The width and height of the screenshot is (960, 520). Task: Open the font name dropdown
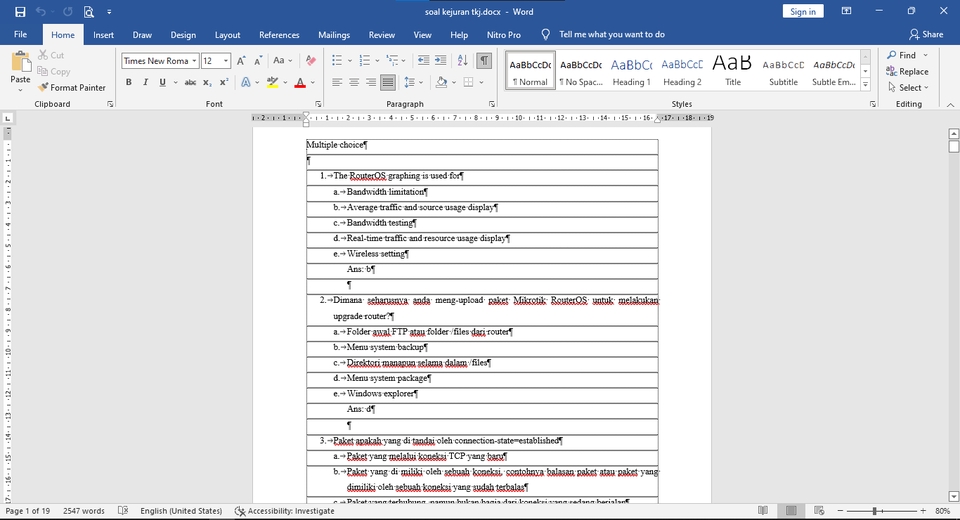tap(194, 61)
